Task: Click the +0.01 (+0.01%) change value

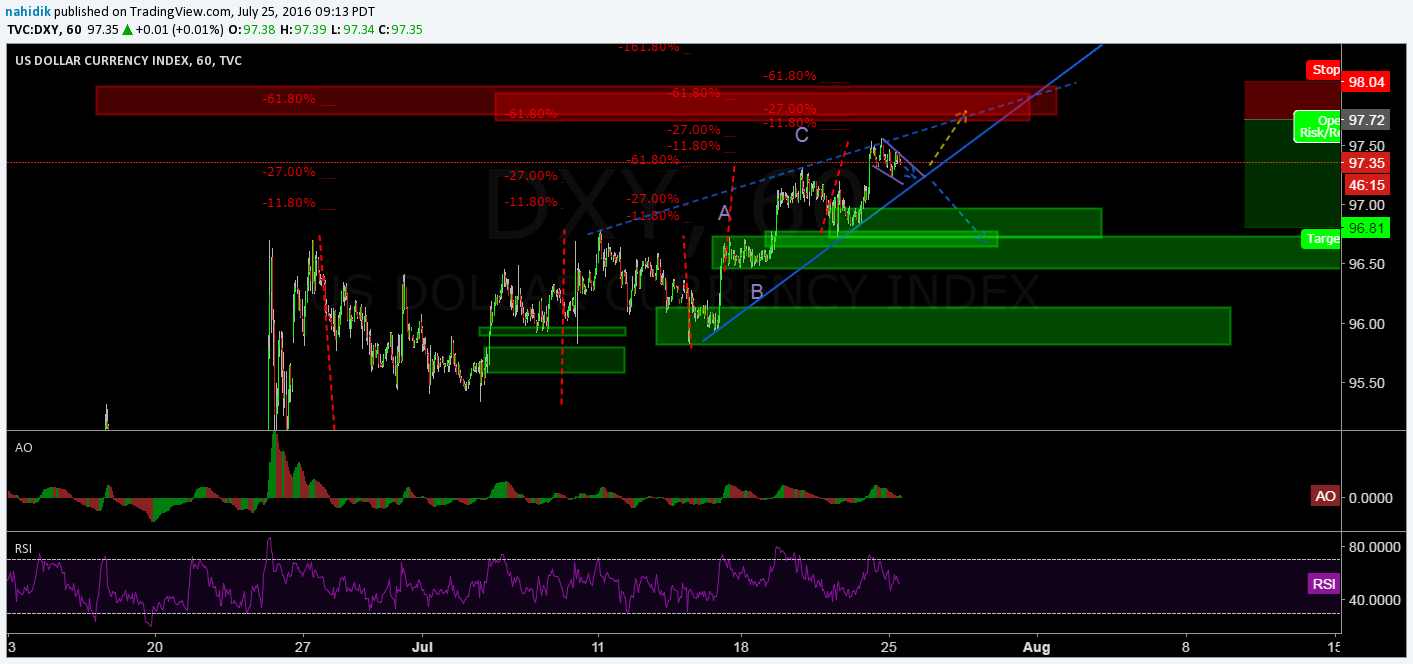Action: (178, 29)
